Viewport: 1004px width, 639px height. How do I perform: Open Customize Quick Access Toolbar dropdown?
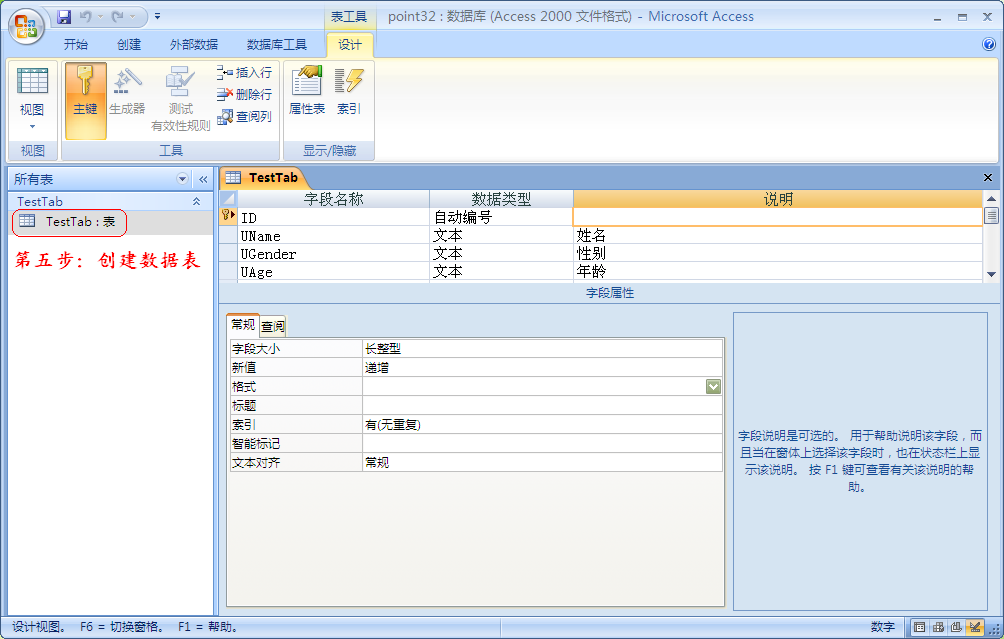(x=158, y=17)
